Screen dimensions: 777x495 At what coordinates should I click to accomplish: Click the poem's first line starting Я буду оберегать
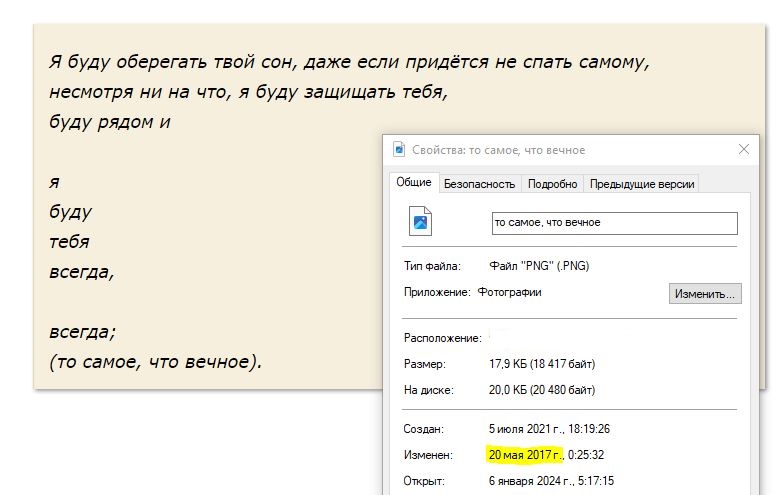(349, 62)
